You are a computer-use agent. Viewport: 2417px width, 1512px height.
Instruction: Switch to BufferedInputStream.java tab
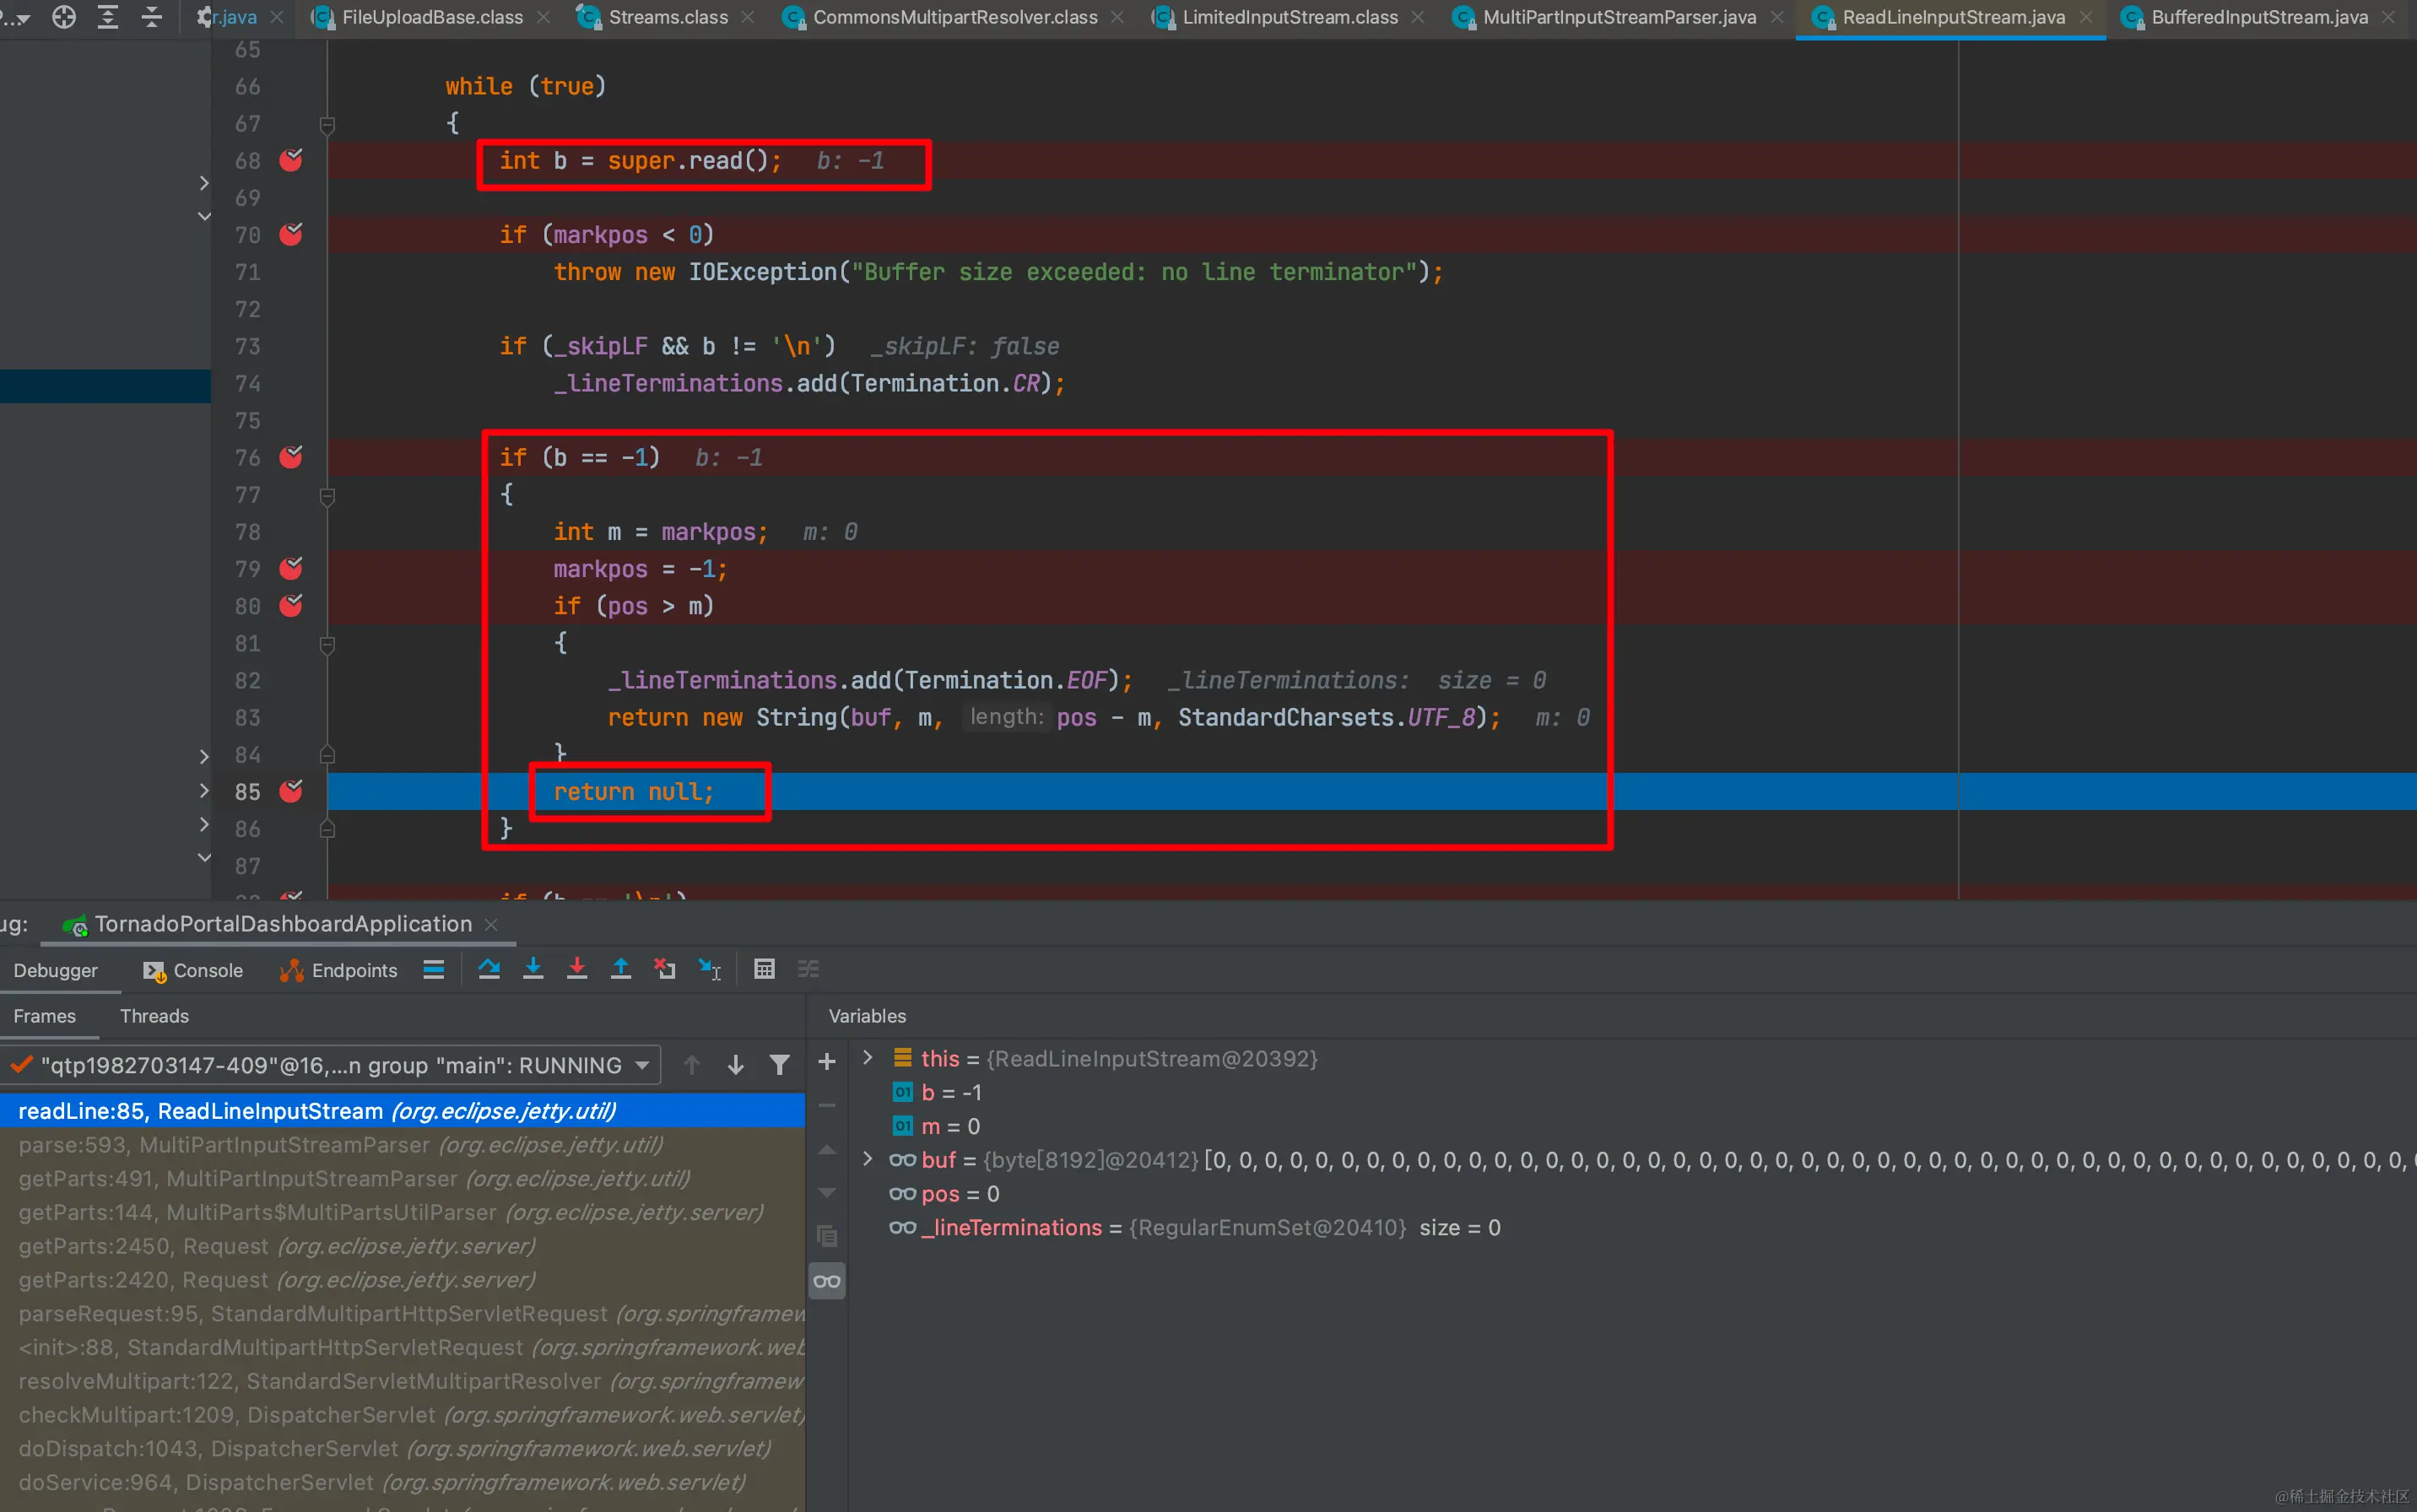[x=2258, y=17]
